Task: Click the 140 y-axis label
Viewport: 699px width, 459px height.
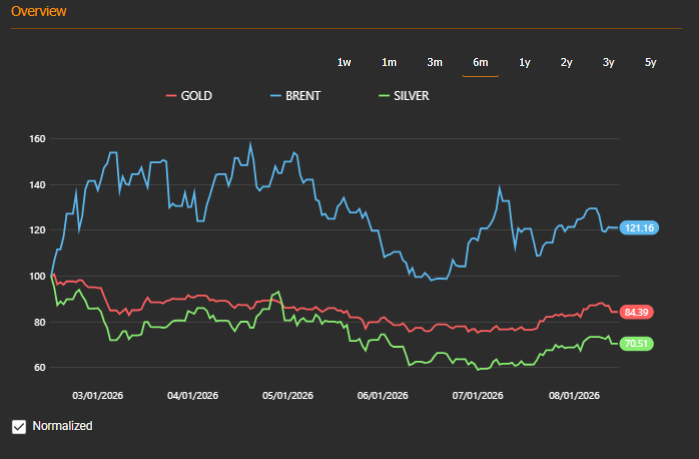Action: 37,185
